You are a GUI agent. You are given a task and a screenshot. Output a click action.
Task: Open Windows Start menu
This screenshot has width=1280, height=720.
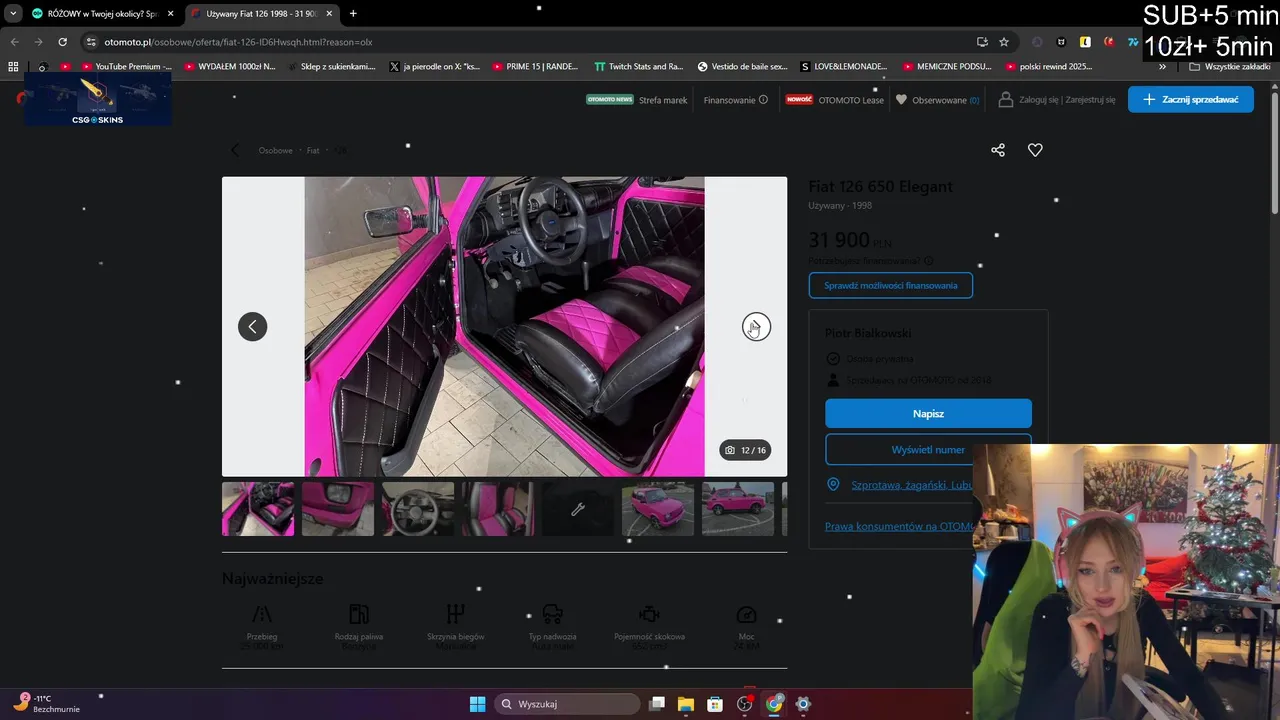click(477, 704)
